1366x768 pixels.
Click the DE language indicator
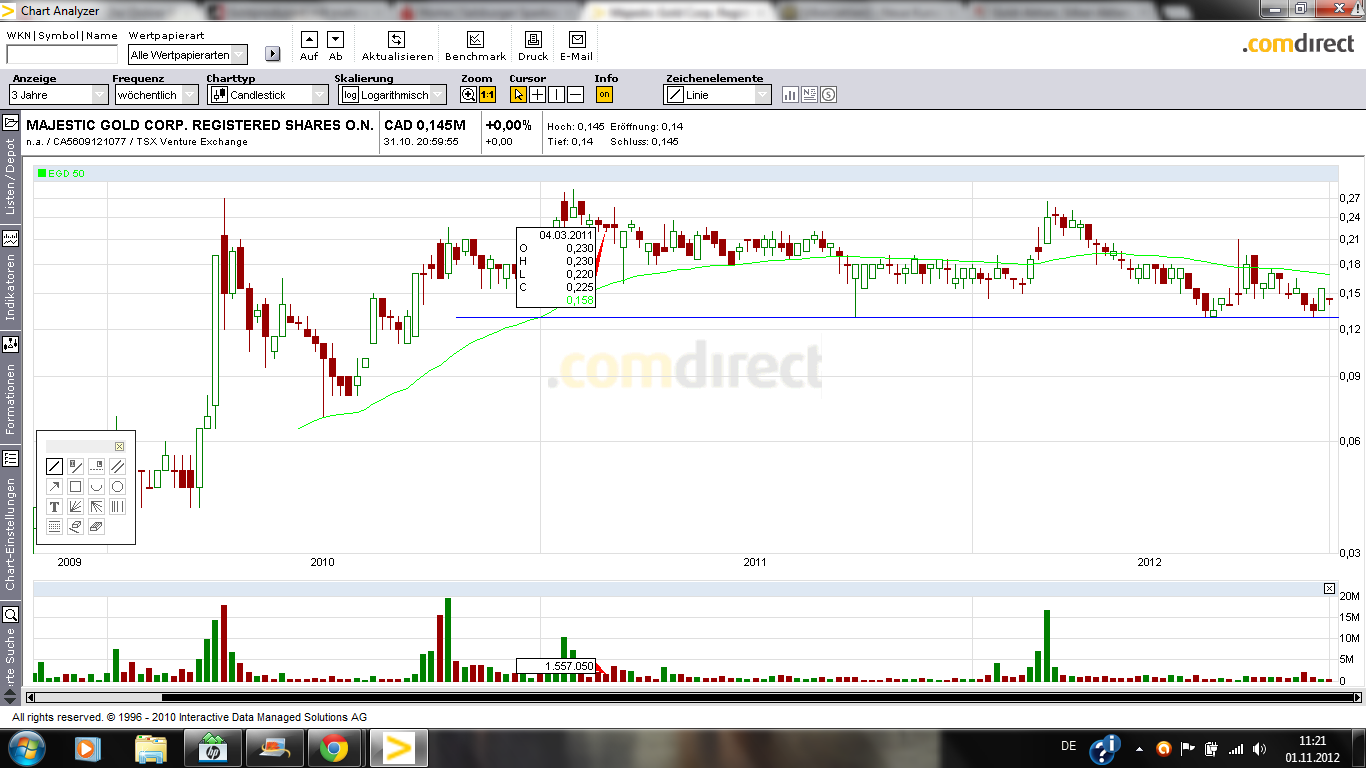(x=1069, y=746)
